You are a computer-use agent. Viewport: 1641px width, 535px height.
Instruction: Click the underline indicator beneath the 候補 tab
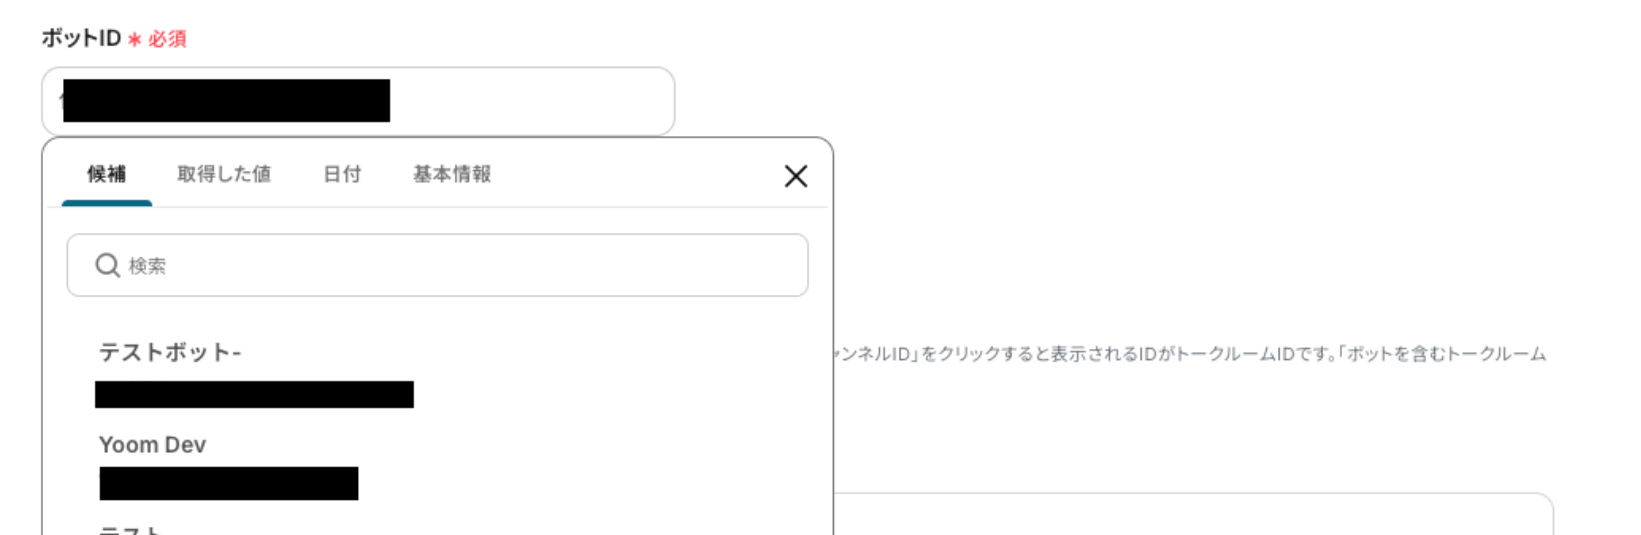point(107,203)
